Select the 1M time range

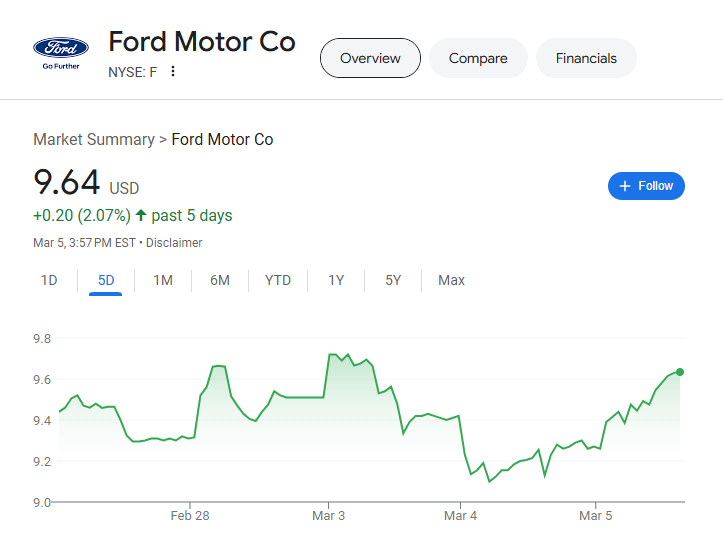tap(163, 280)
